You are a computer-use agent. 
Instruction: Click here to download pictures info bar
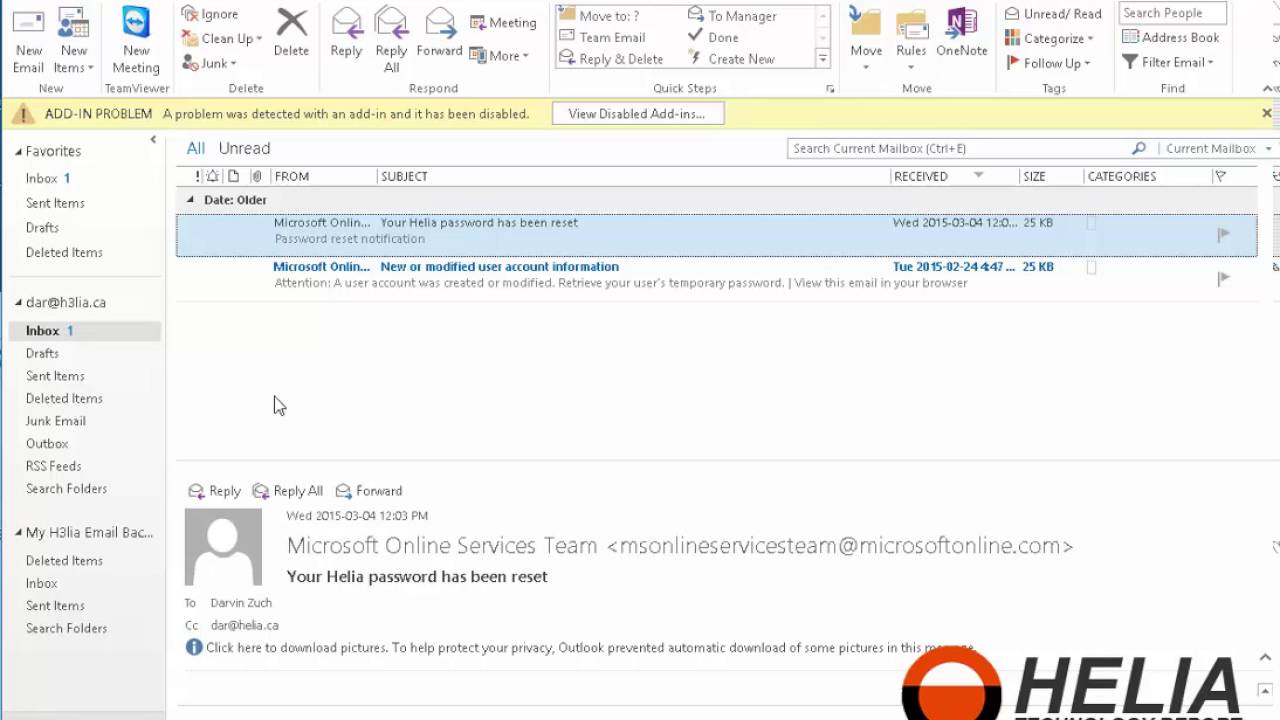click(580, 648)
